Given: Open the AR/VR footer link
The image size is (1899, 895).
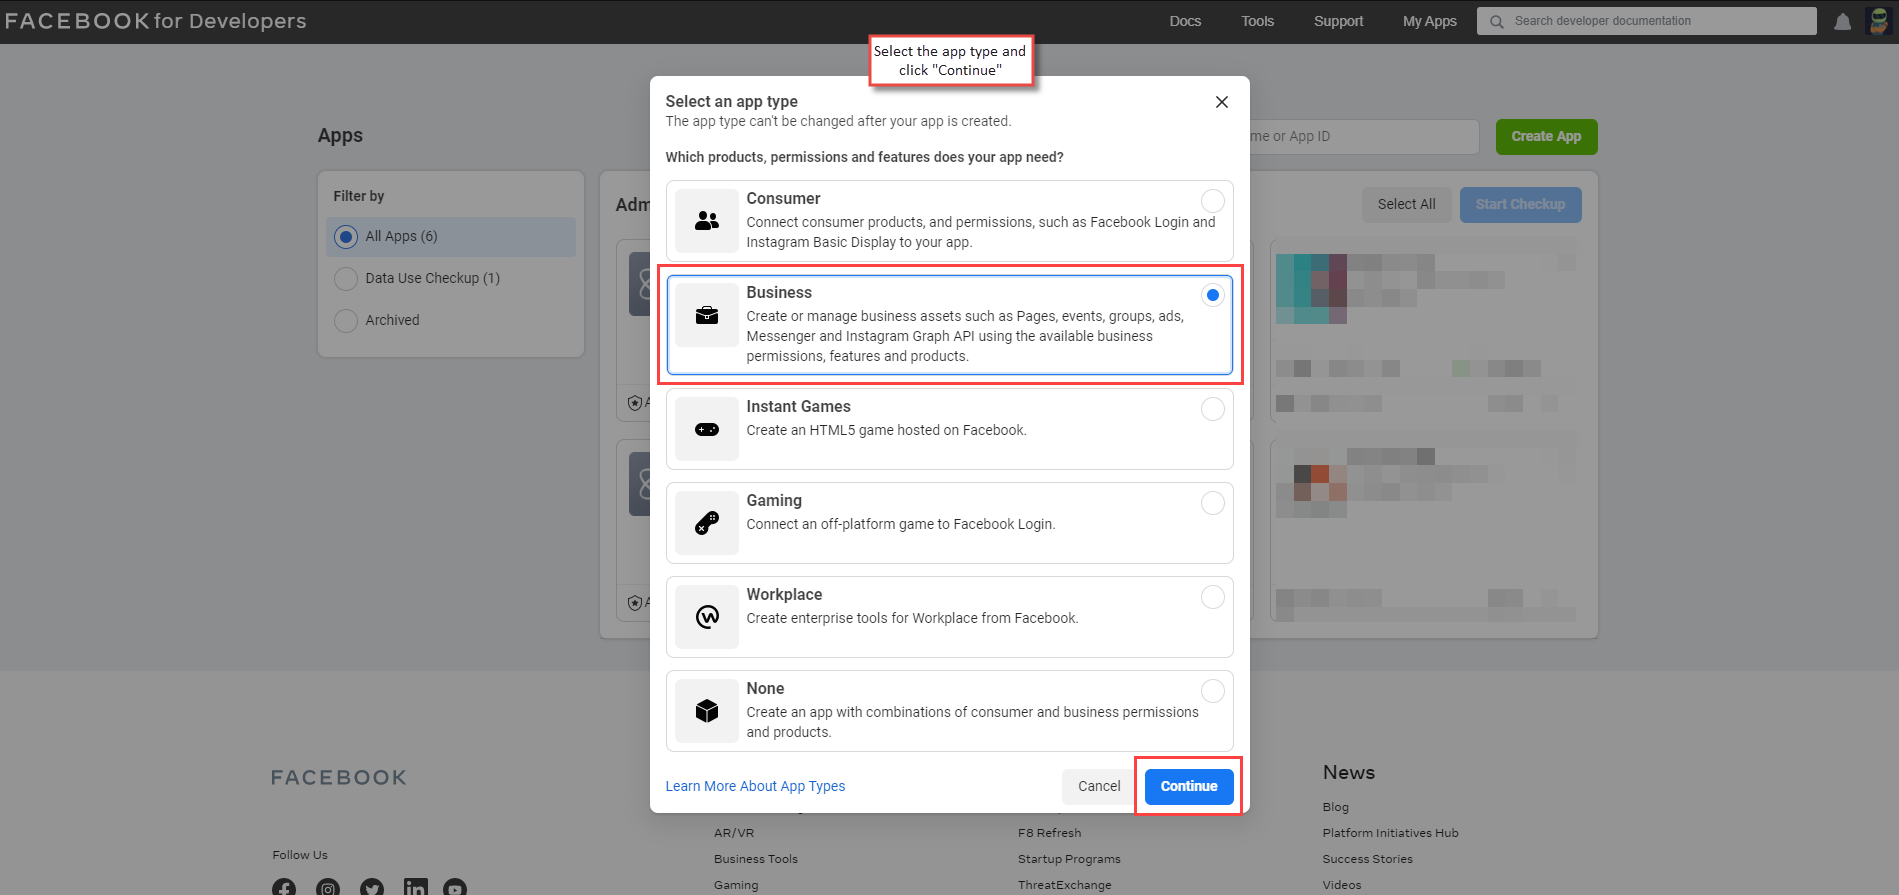Looking at the screenshot, I should (x=734, y=833).
